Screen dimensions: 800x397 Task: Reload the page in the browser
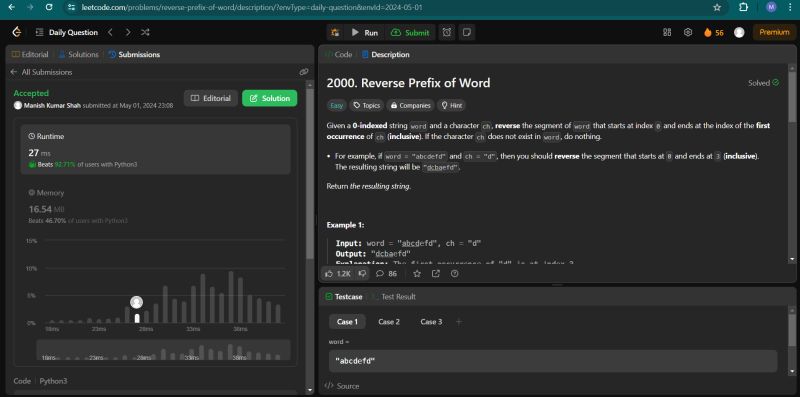[x=49, y=8]
